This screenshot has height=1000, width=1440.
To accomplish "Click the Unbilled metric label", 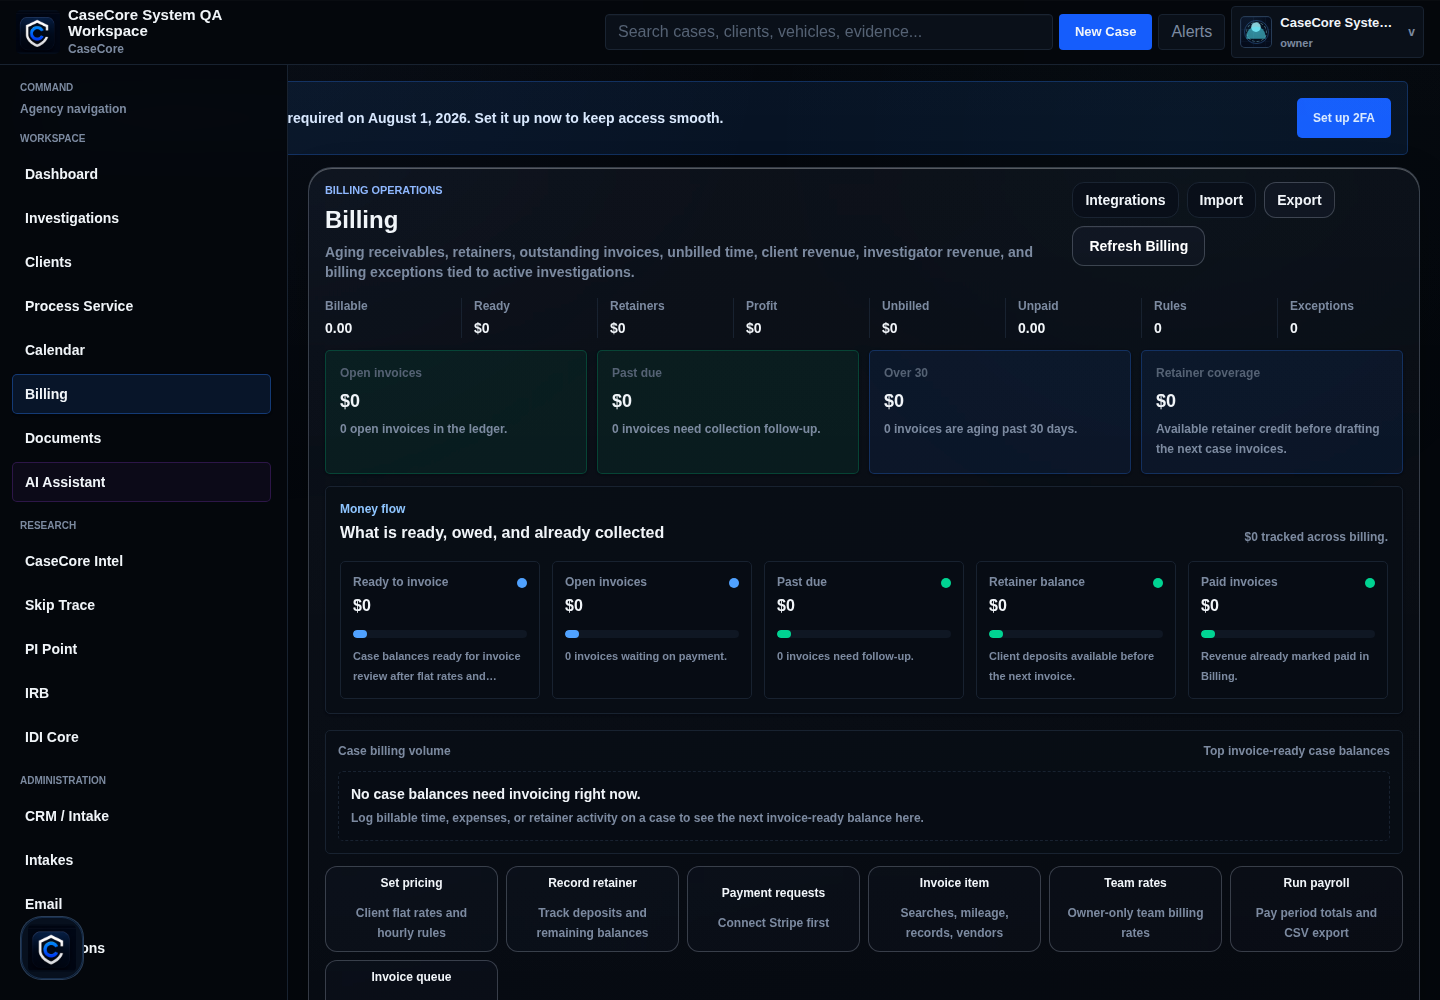I will point(905,306).
